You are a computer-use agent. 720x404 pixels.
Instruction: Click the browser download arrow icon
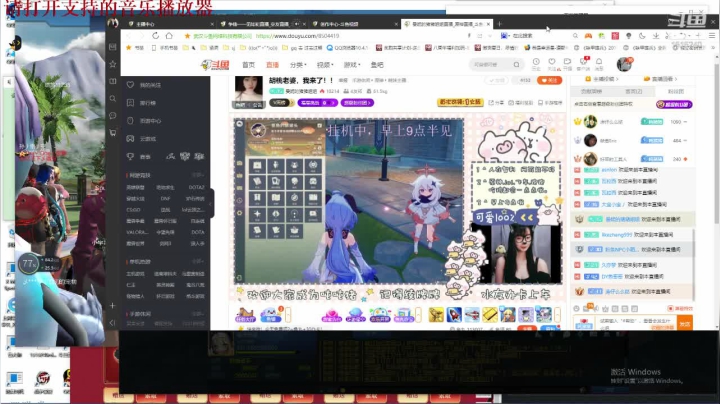click(x=656, y=35)
